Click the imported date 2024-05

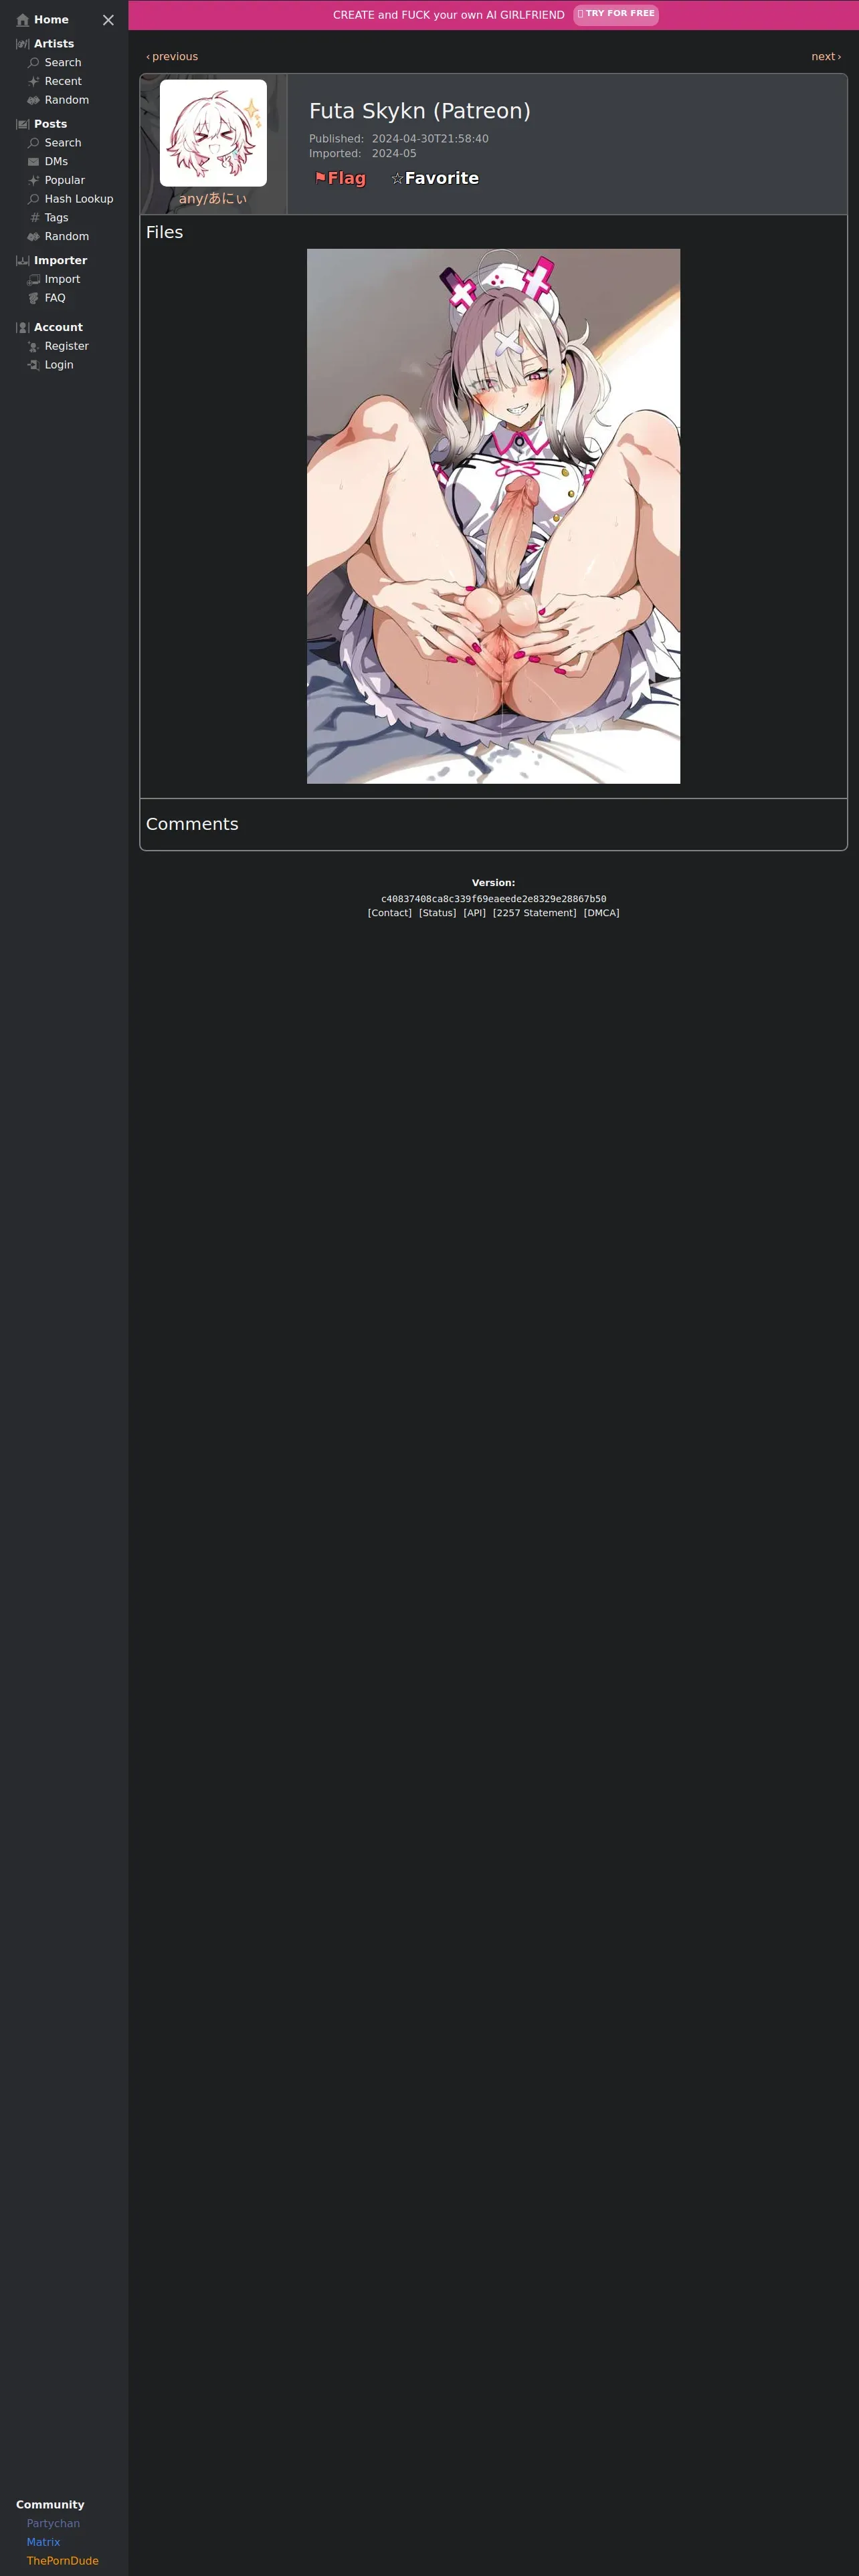(394, 154)
